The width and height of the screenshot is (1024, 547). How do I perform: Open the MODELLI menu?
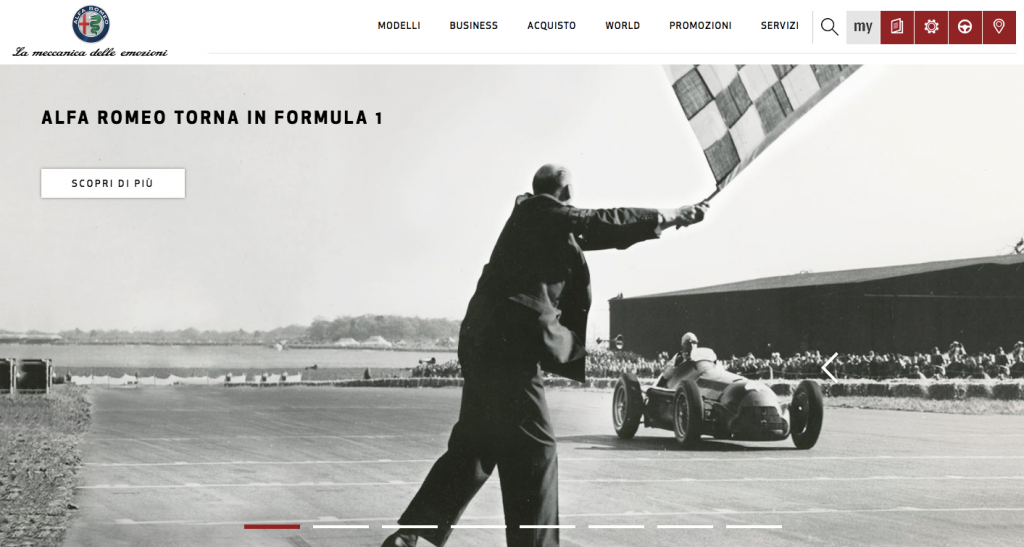pos(399,25)
